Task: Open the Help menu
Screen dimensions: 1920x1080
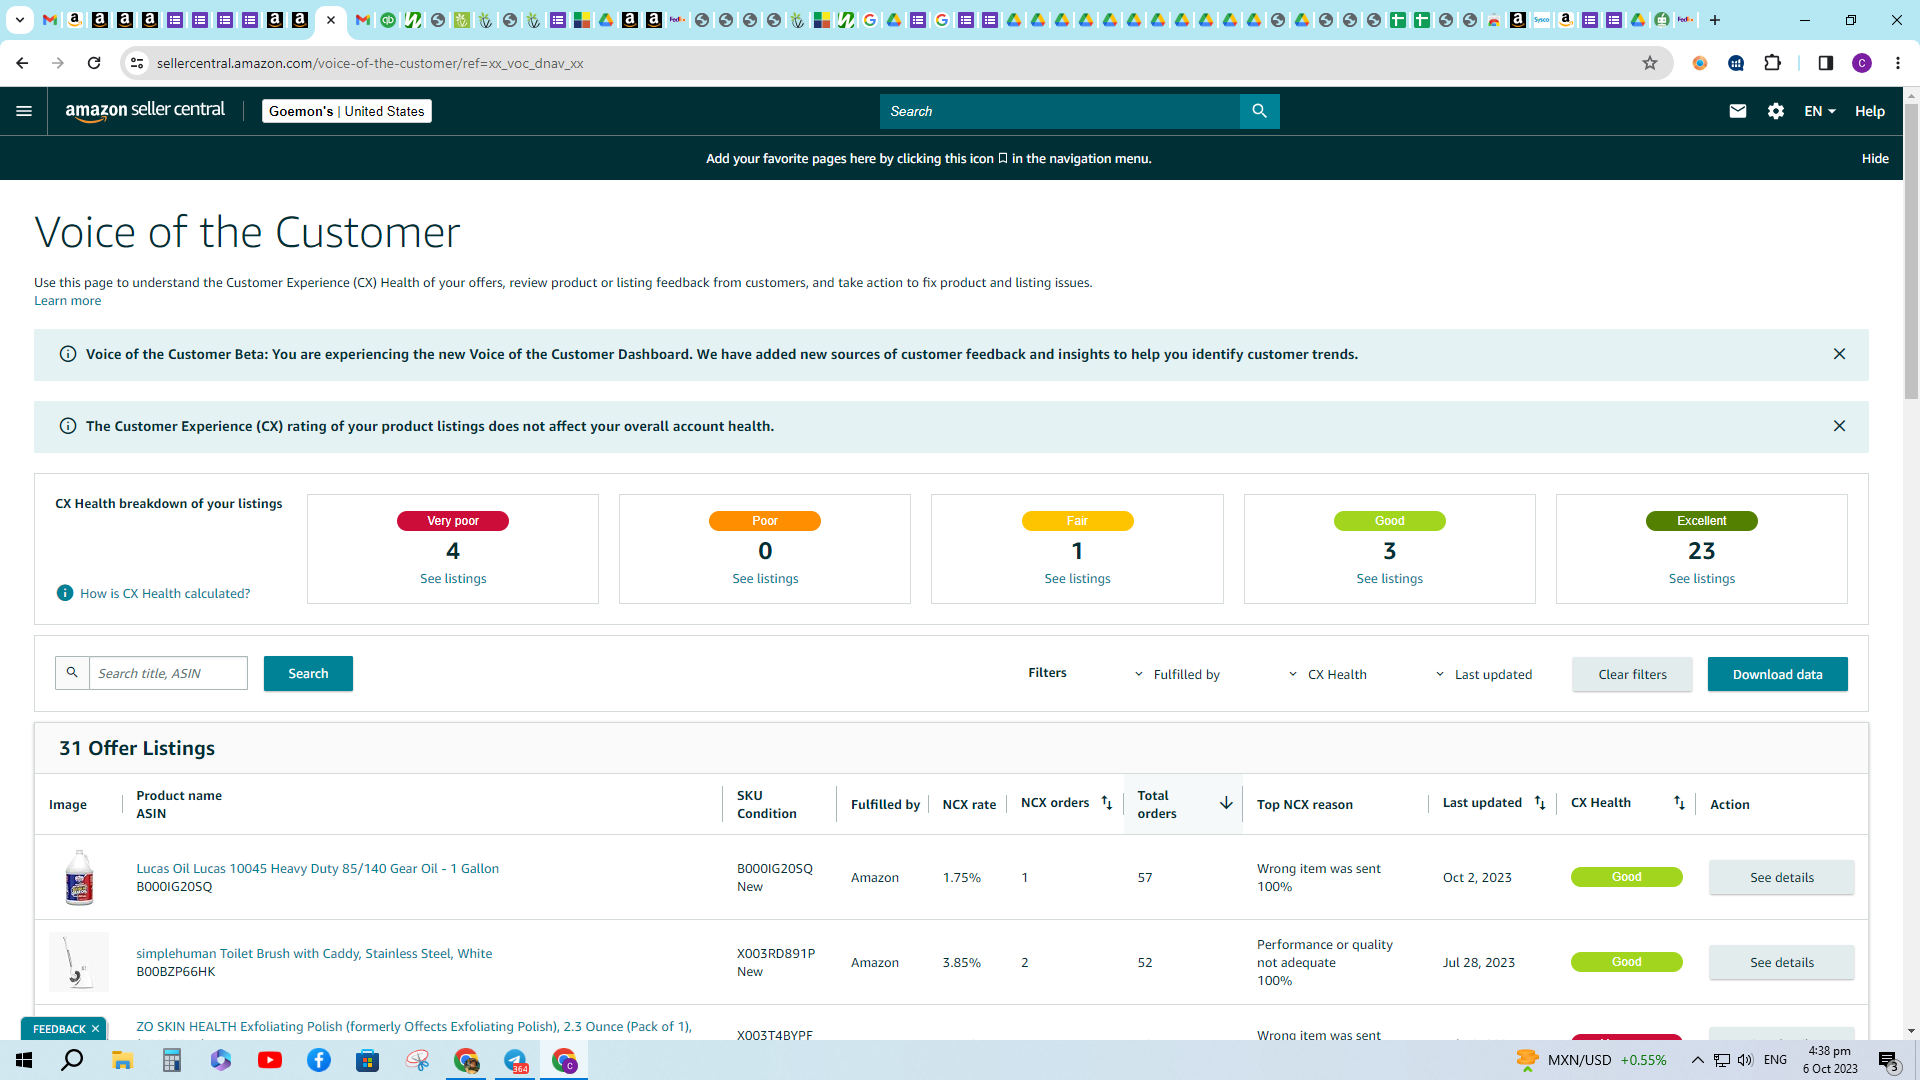Action: pyautogui.click(x=1869, y=111)
